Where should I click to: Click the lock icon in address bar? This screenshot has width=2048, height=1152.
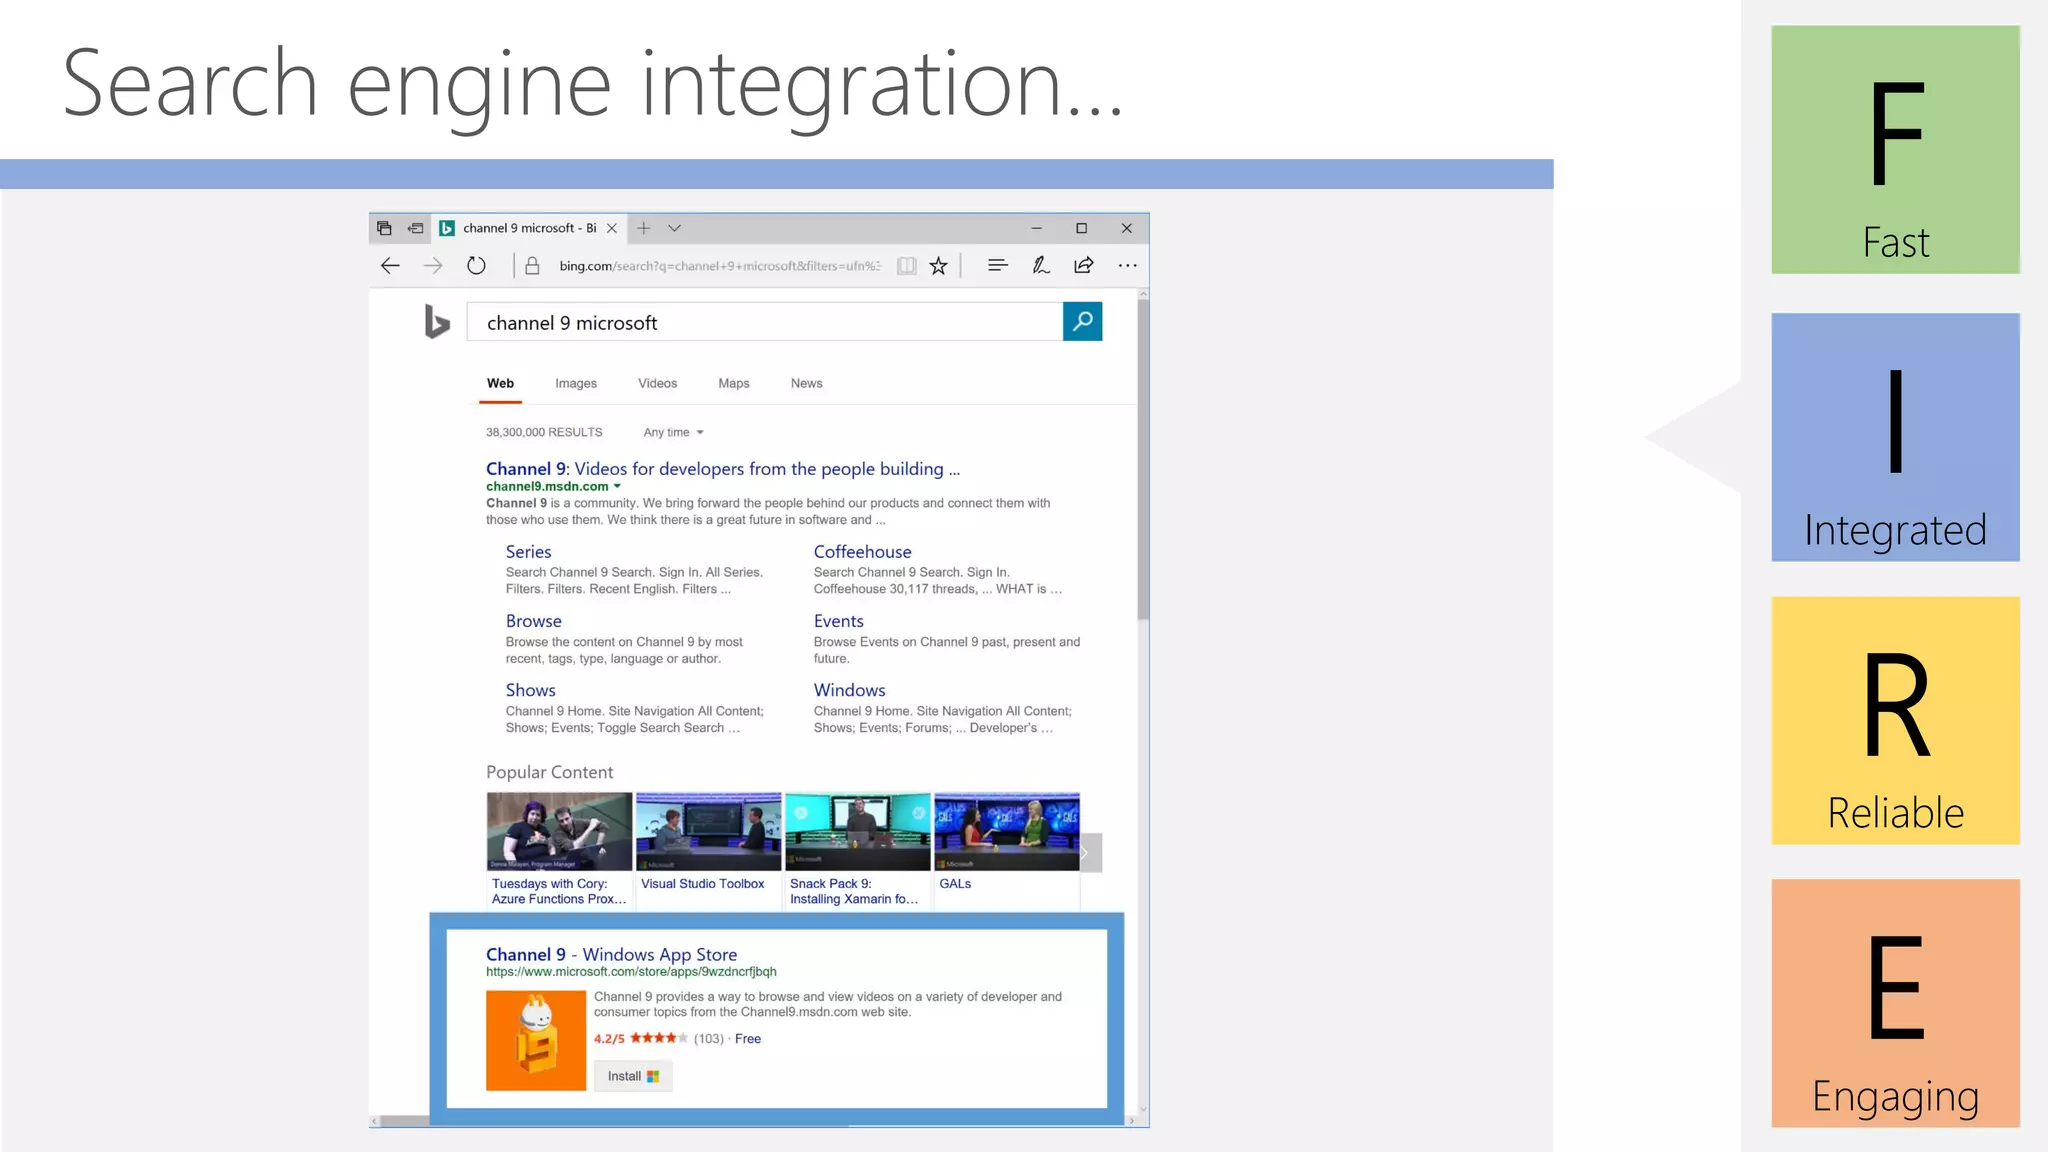click(x=532, y=265)
